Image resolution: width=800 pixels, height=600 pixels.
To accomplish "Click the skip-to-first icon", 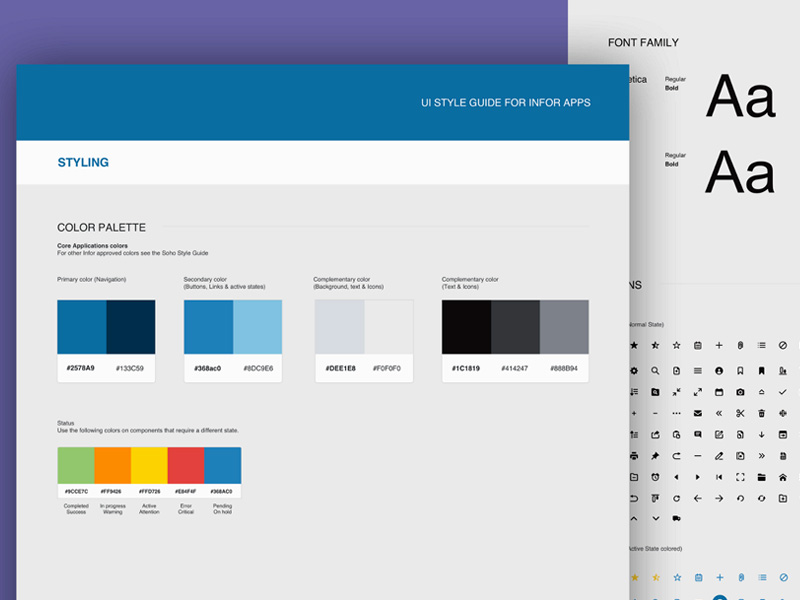I will click(719, 478).
